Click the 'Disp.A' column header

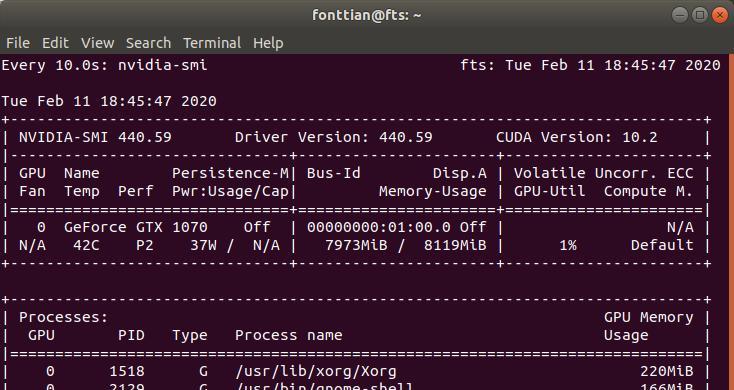[460, 174]
